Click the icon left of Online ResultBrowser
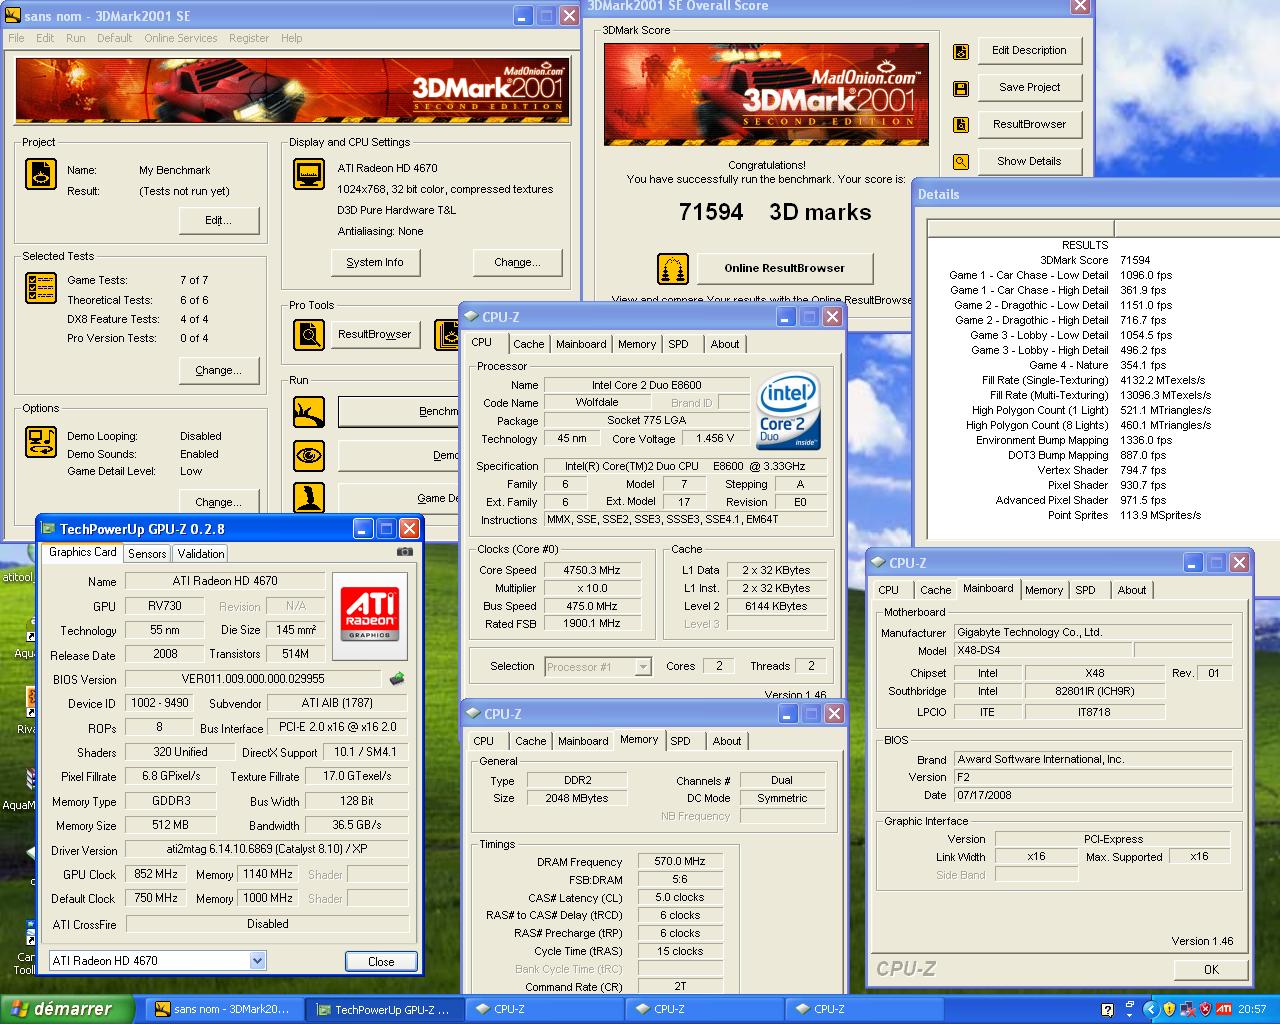The height and width of the screenshot is (1024, 1280). 673,268
